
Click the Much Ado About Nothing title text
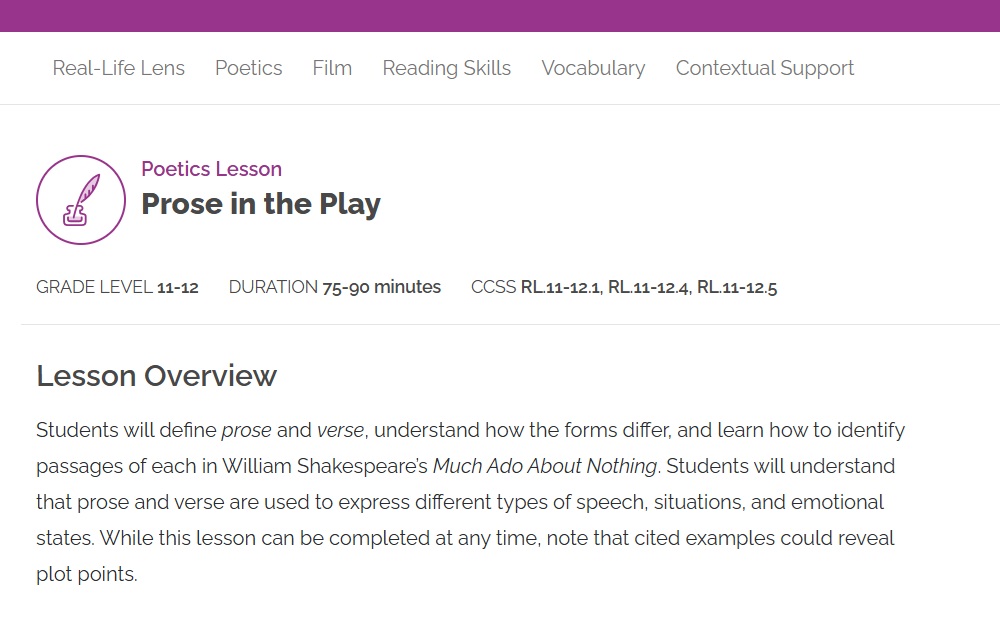(545, 467)
